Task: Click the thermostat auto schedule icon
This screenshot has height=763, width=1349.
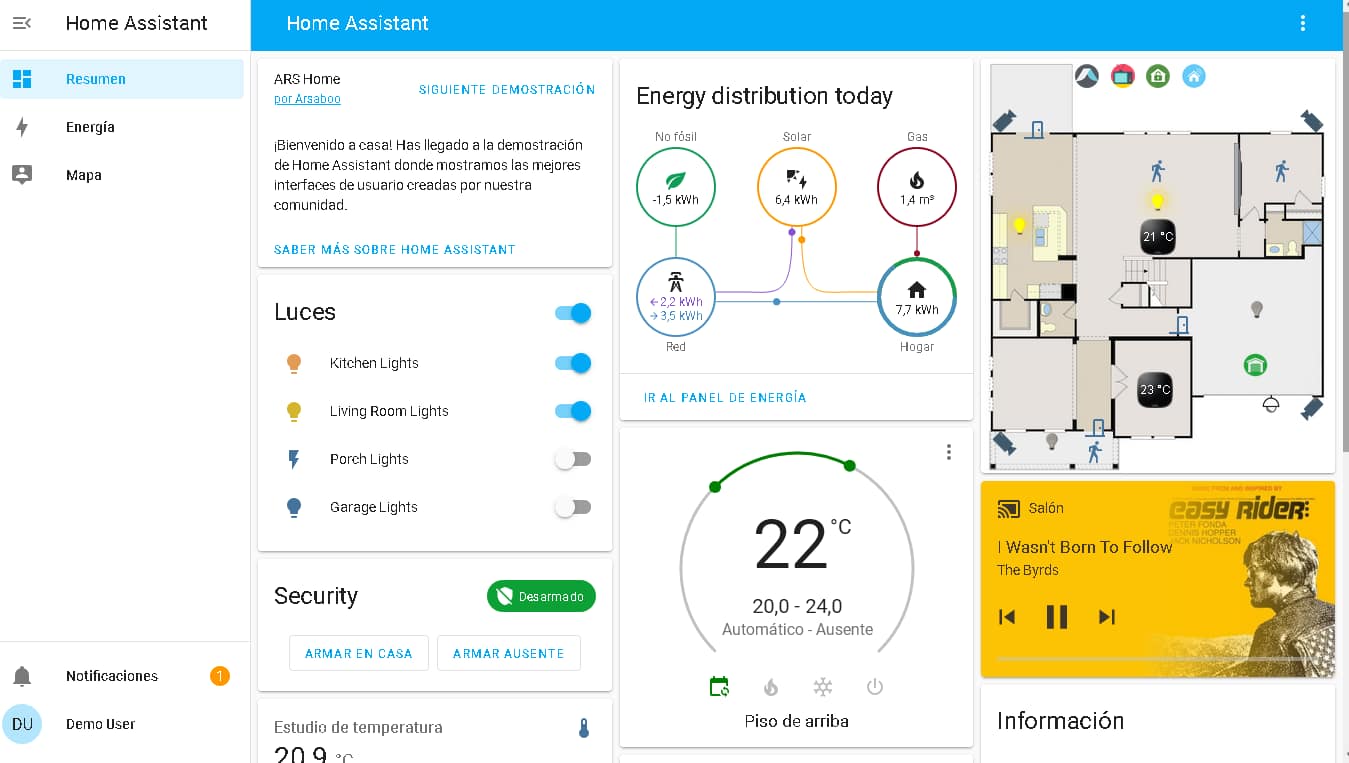Action: pyautogui.click(x=719, y=687)
